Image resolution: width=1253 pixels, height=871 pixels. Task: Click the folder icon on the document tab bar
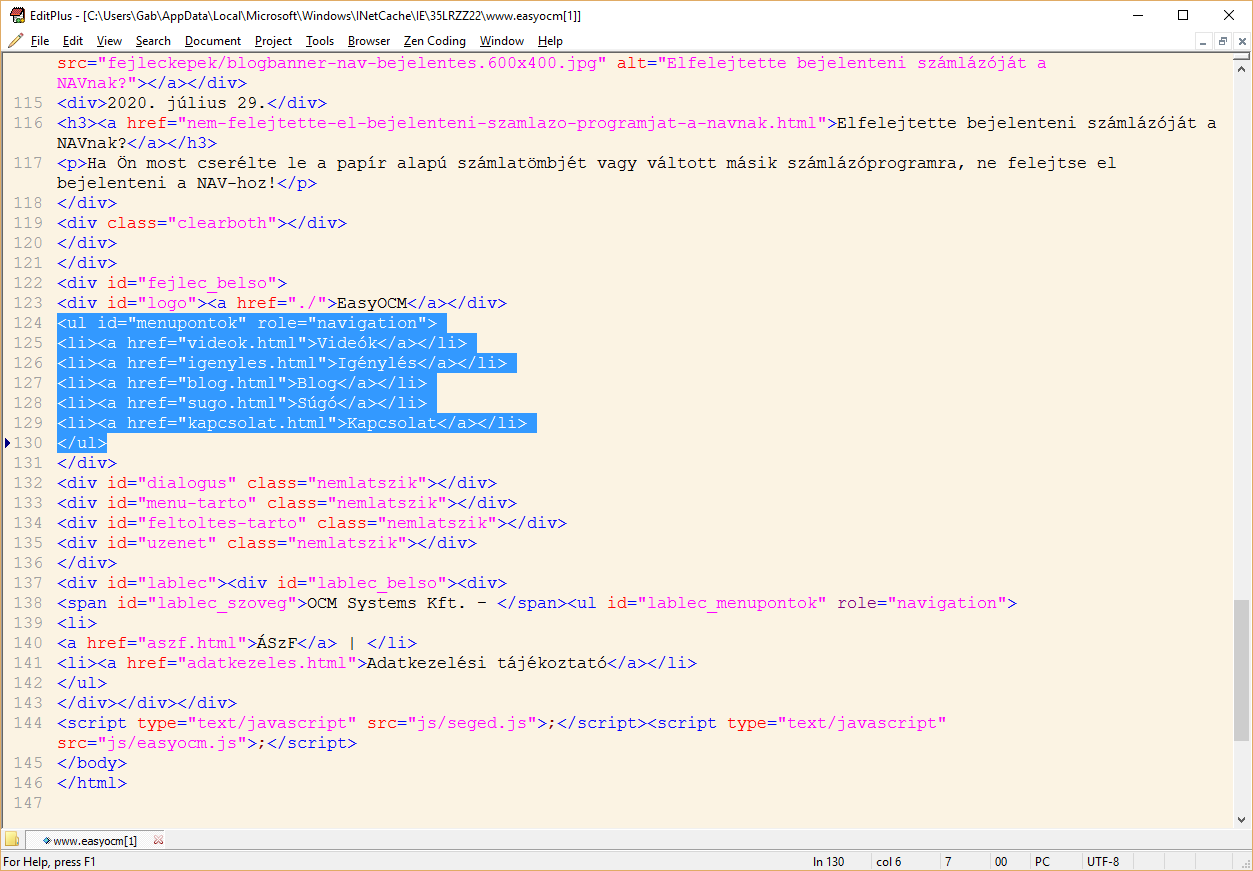[13, 840]
